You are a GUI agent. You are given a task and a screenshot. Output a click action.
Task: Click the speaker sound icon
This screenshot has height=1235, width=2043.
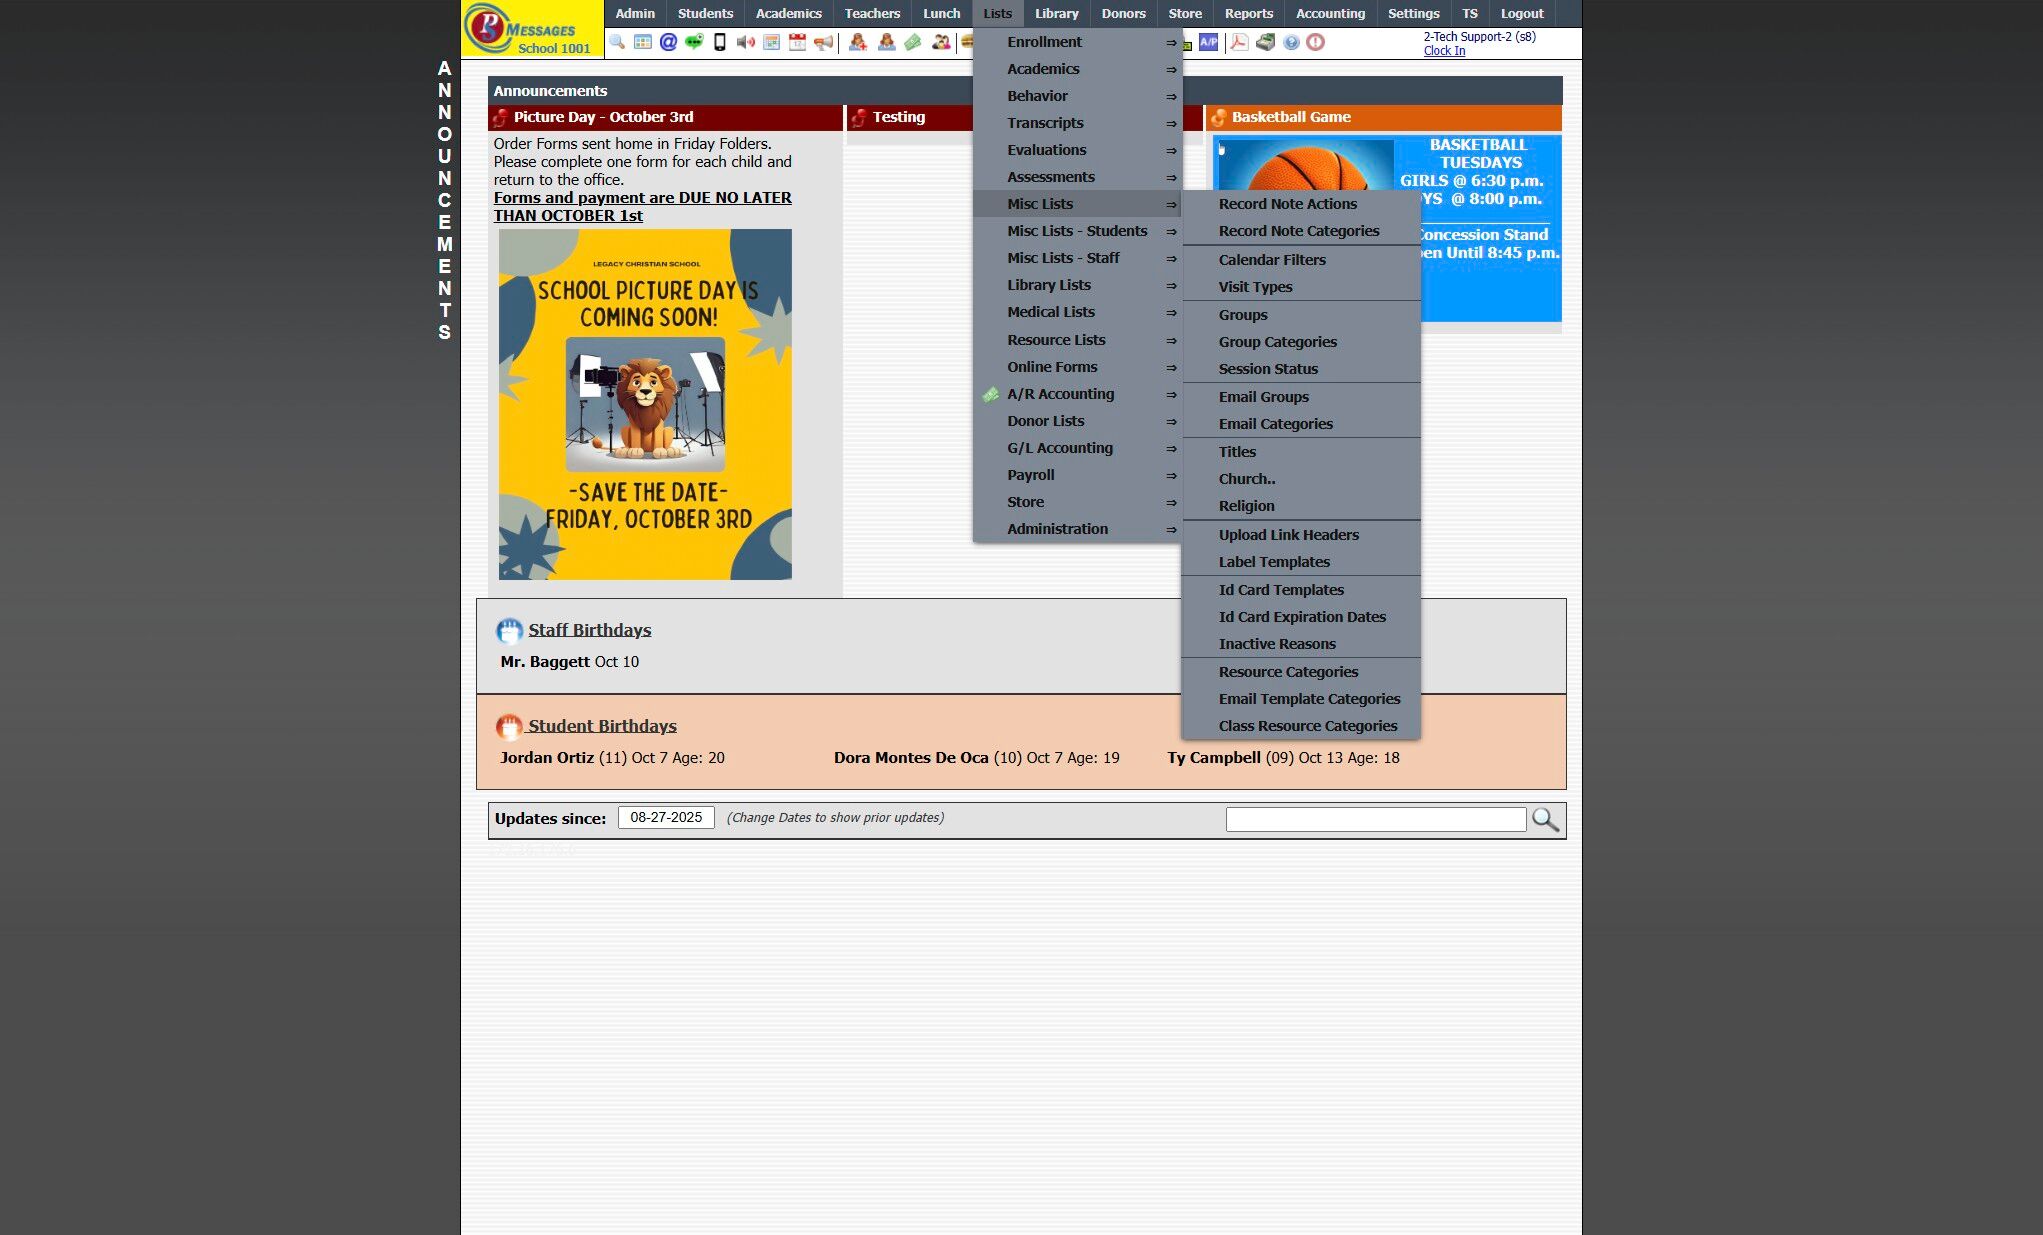745,42
